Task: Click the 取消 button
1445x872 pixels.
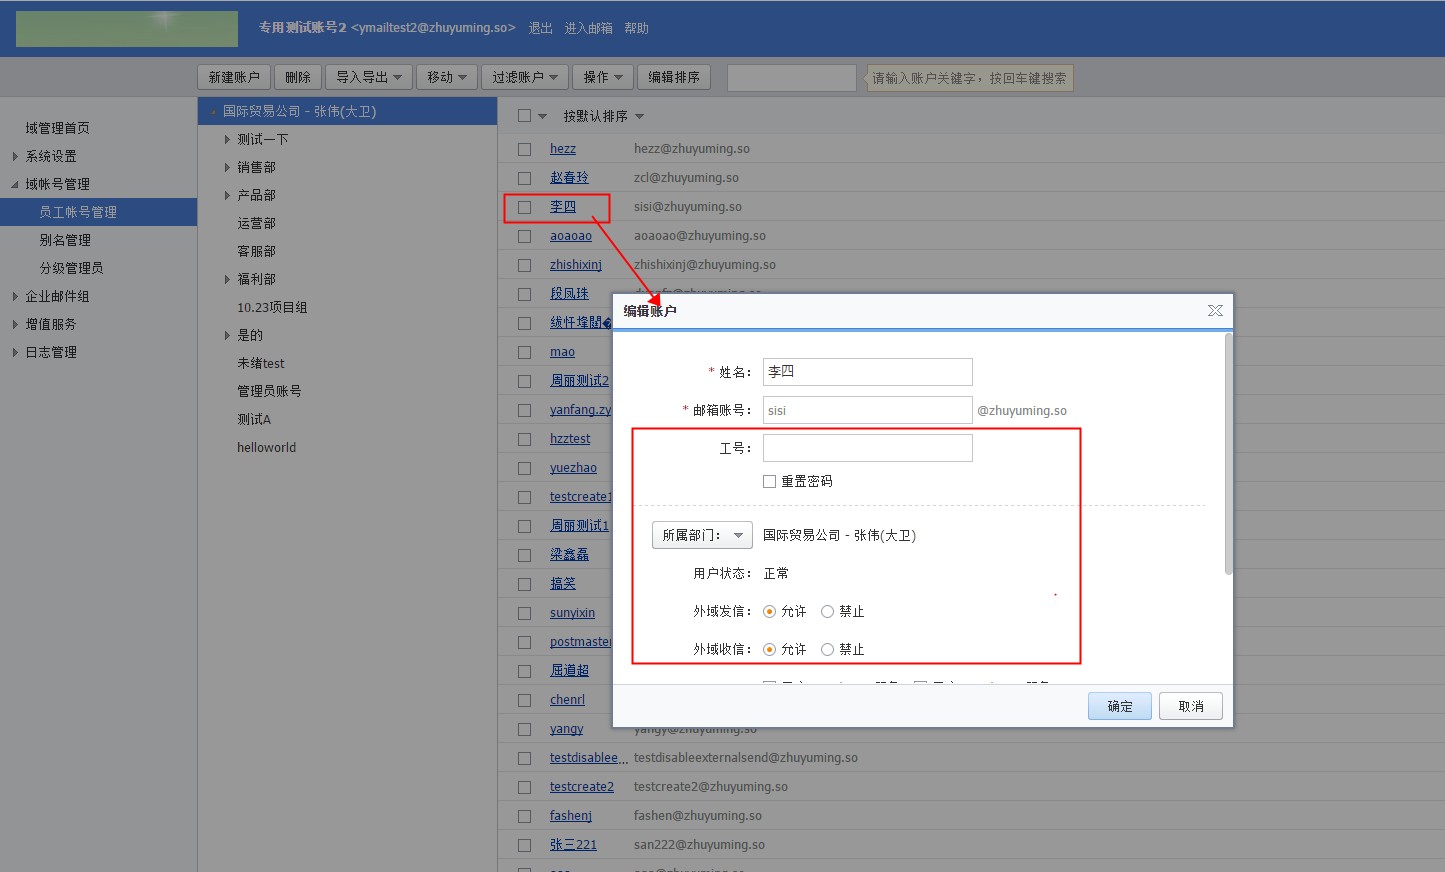Action: click(1190, 706)
